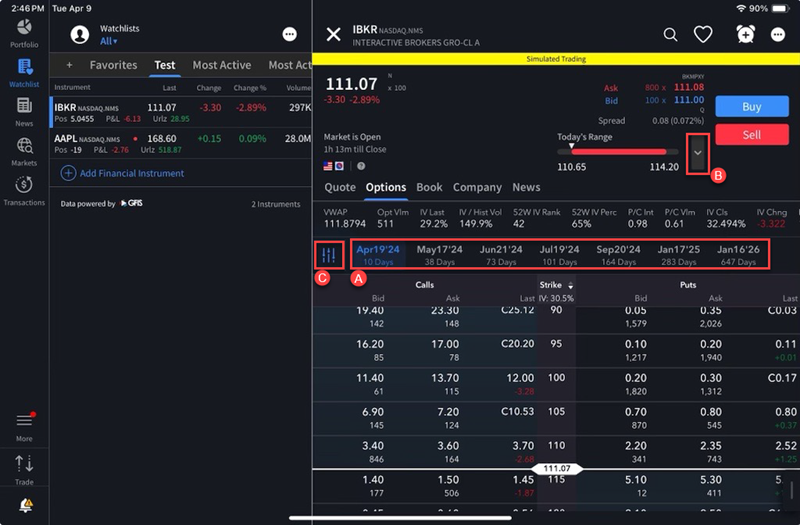Select the Most Active watchlist tab
Screen dimensions: 800x525
click(221, 65)
